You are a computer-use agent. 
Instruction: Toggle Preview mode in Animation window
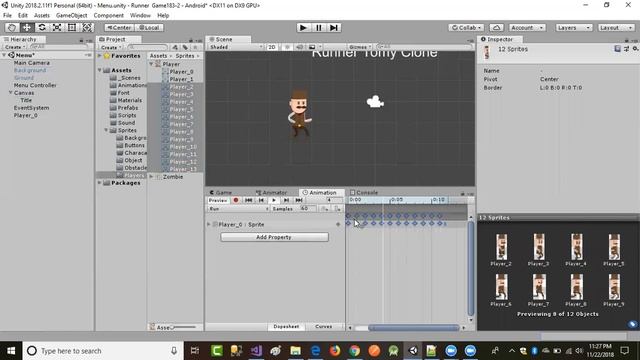pos(218,200)
